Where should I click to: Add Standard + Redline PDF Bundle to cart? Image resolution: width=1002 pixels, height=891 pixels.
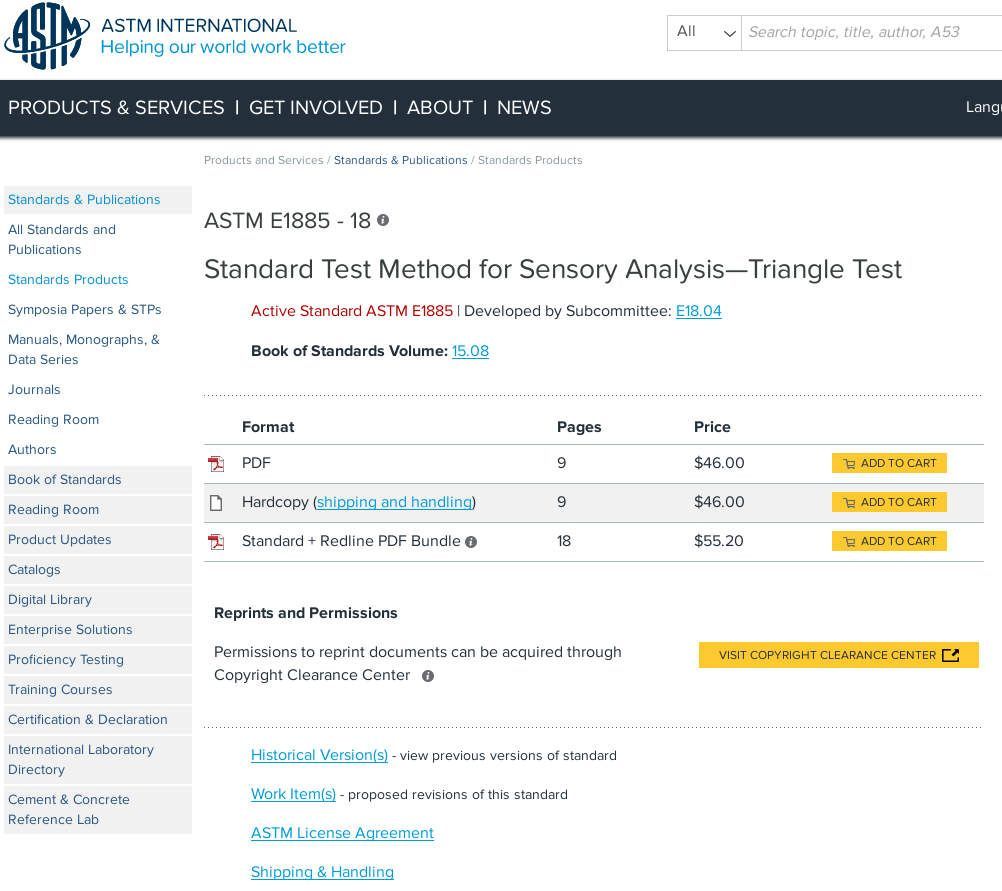(x=889, y=541)
